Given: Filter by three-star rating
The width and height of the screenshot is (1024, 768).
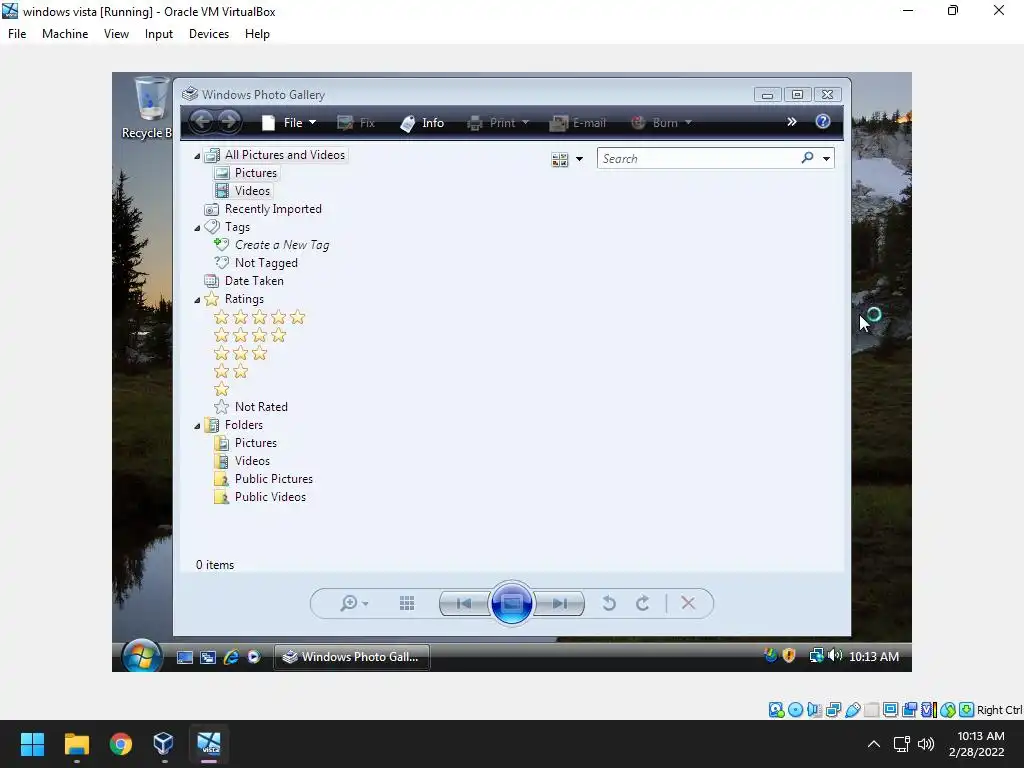Looking at the screenshot, I should tap(241, 353).
